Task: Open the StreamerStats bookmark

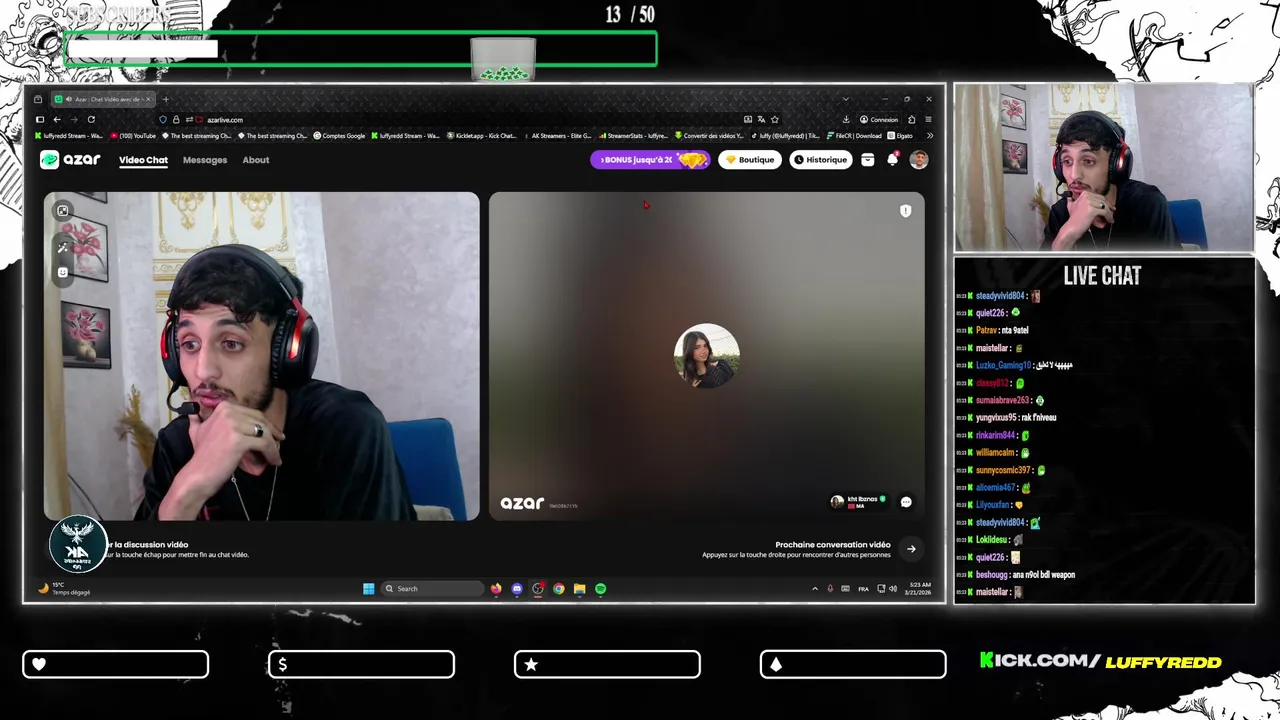Action: (x=632, y=135)
